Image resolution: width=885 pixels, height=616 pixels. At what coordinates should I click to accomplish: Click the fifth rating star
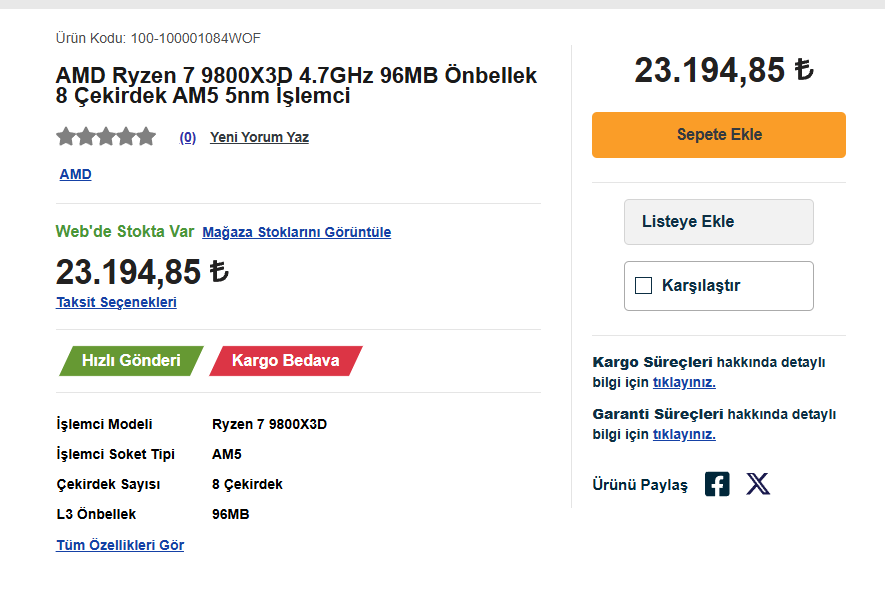coord(146,137)
